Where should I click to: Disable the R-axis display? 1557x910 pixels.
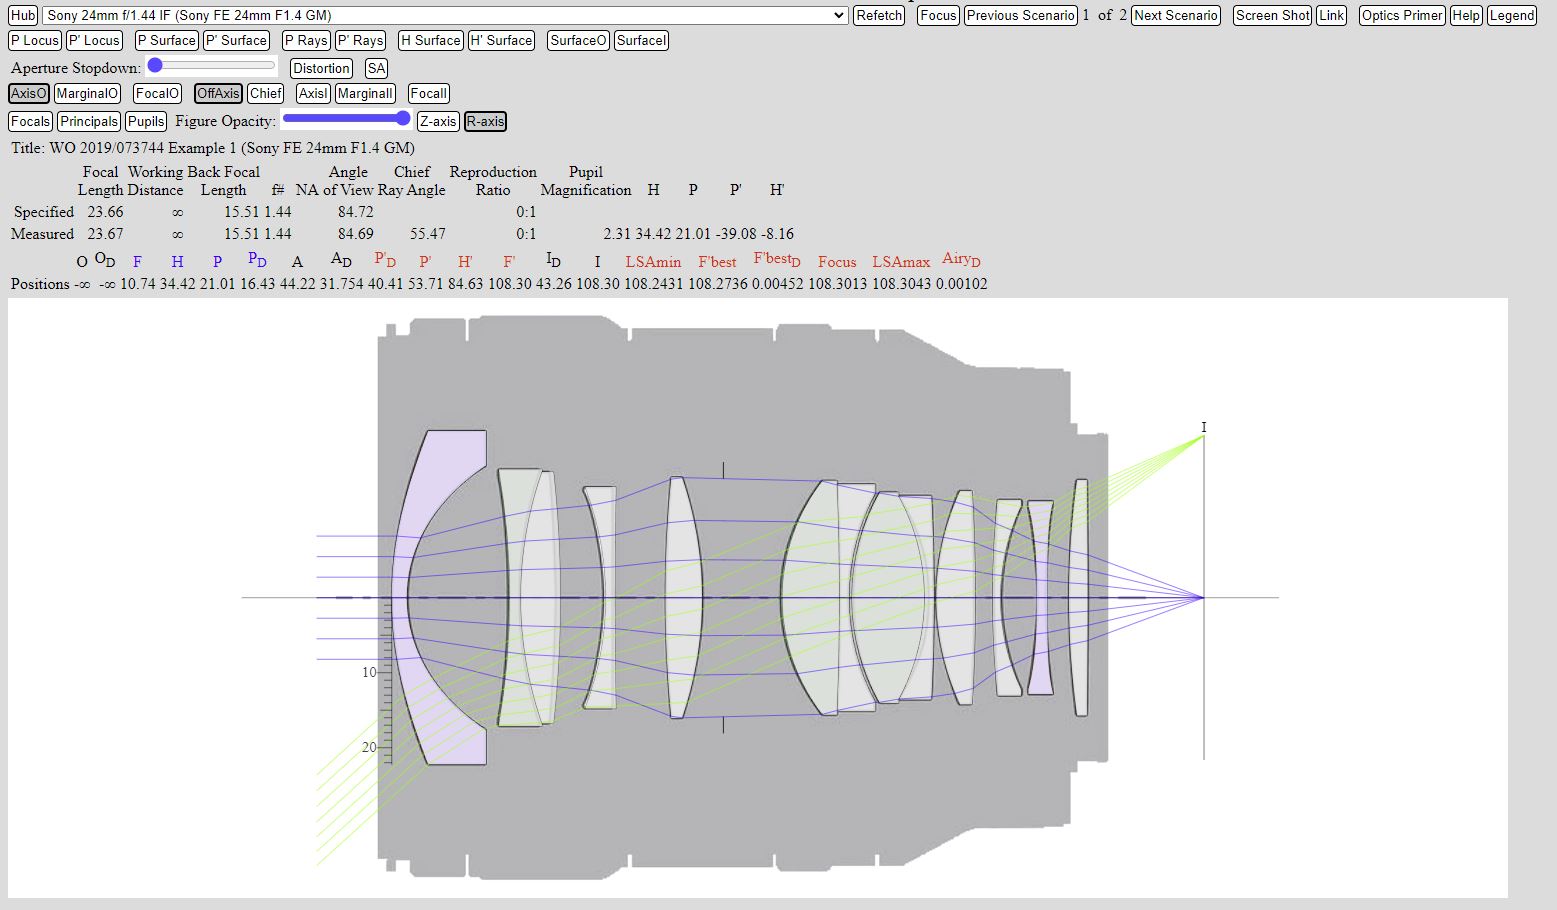pyautogui.click(x=485, y=121)
